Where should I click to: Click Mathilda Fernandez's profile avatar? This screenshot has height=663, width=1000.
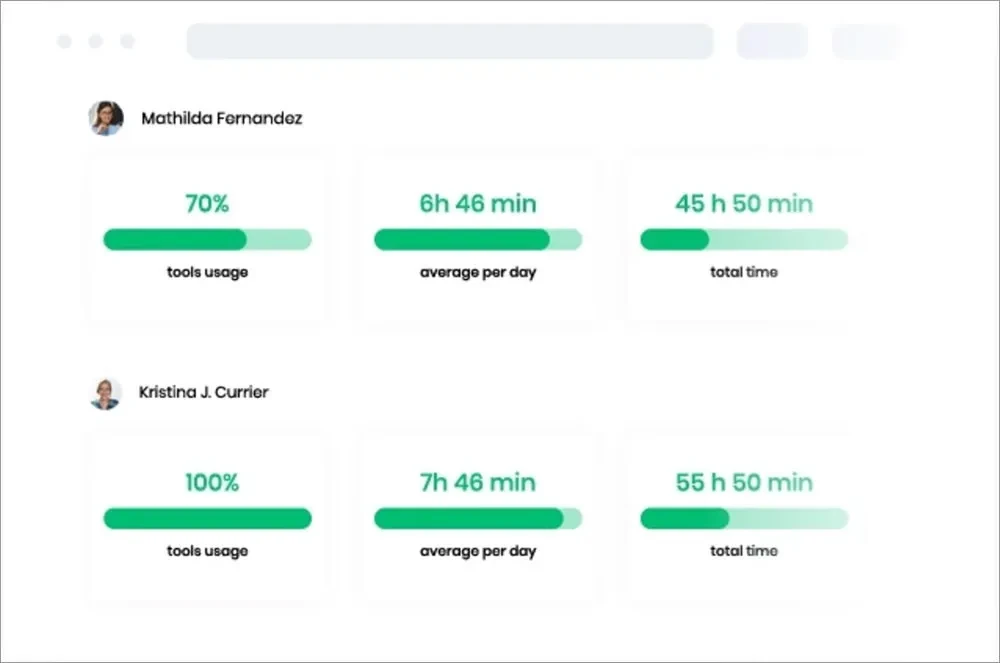(106, 118)
